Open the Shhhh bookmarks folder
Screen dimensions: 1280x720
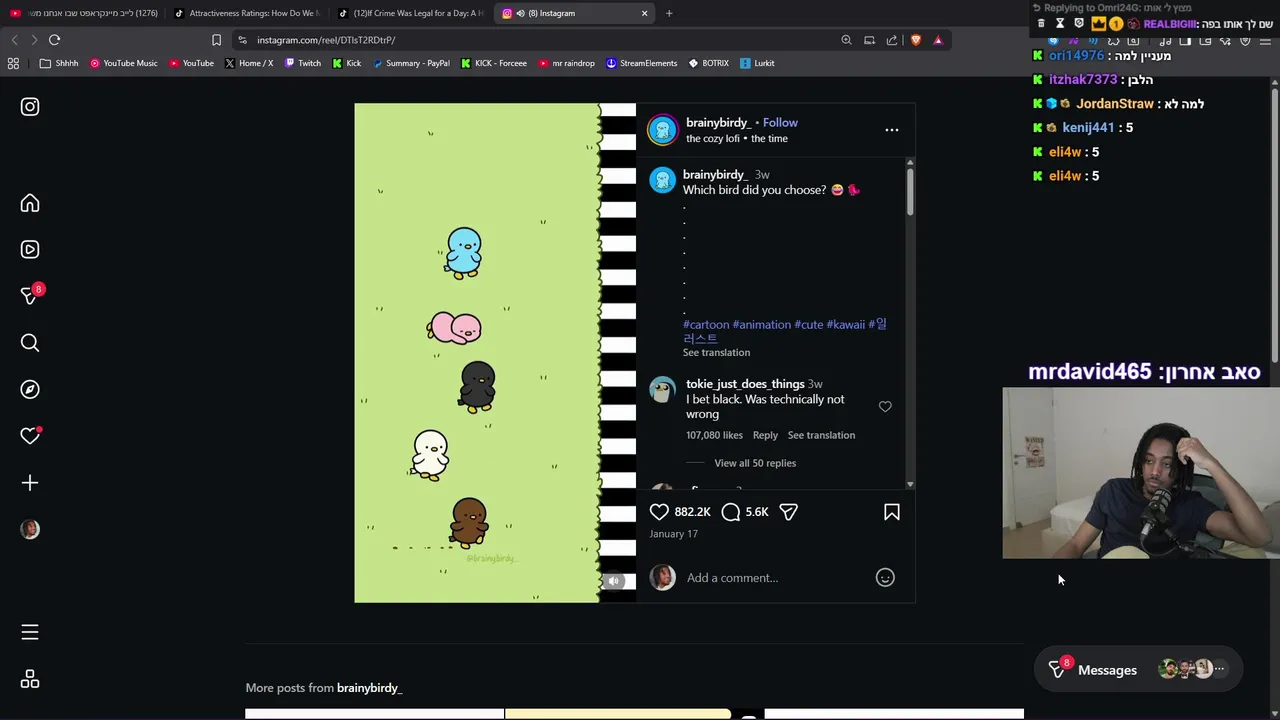(59, 63)
